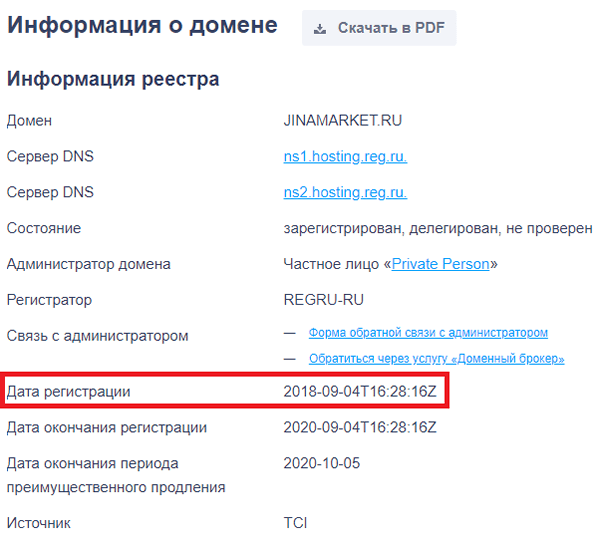Click the status text зарегистрирован, делегирован
The height and width of the screenshot is (542, 600).
coord(390,229)
